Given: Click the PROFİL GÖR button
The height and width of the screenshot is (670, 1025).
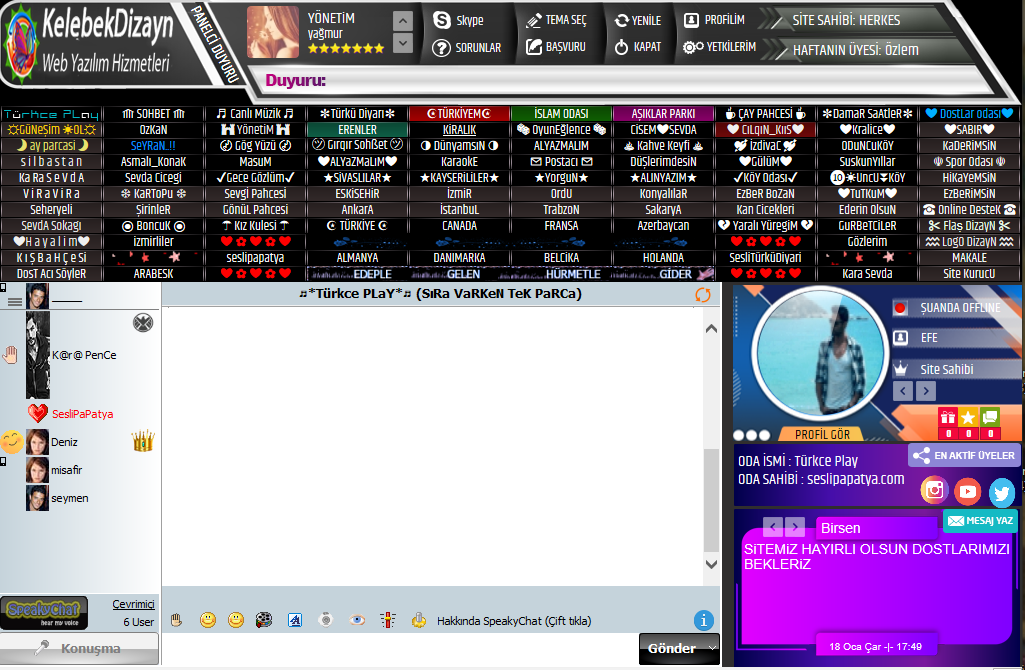Looking at the screenshot, I should pos(822,434).
